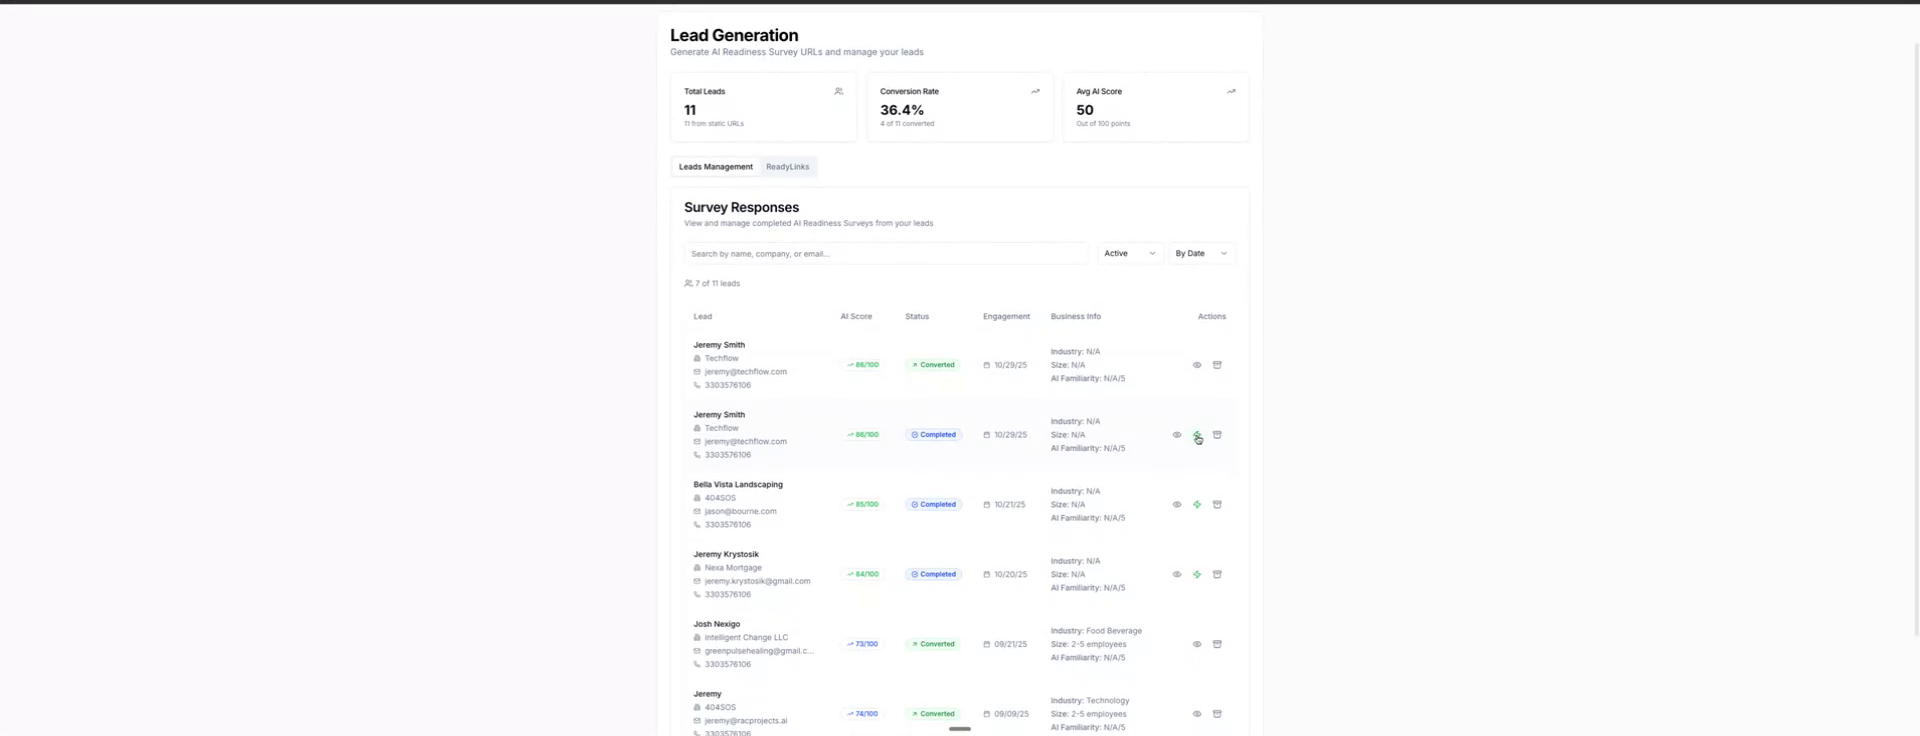Click the bolt convert icon for Jeremy Krystosik
The height and width of the screenshot is (736, 1920).
coord(1197,575)
